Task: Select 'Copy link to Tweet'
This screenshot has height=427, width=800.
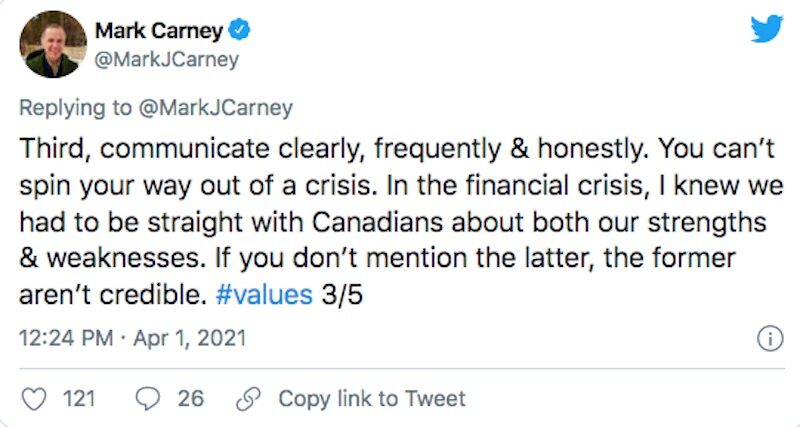Action: click(x=372, y=398)
